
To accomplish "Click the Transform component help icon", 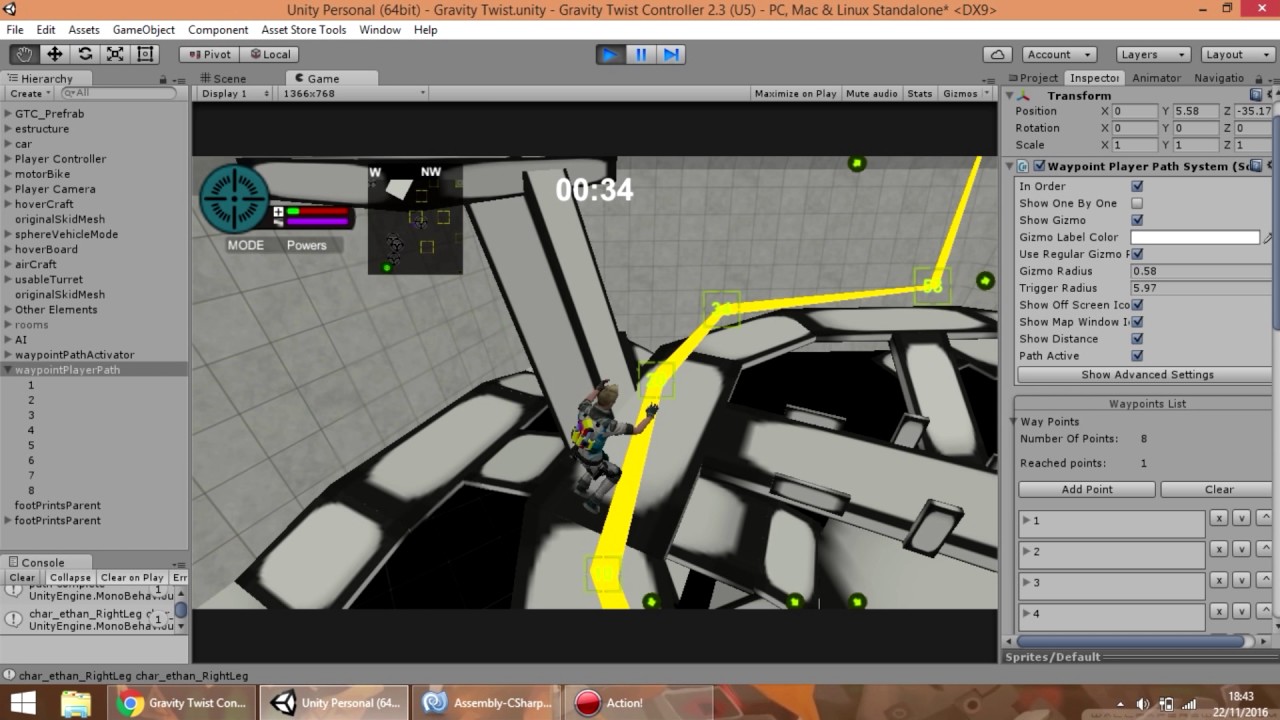I will point(1255,95).
